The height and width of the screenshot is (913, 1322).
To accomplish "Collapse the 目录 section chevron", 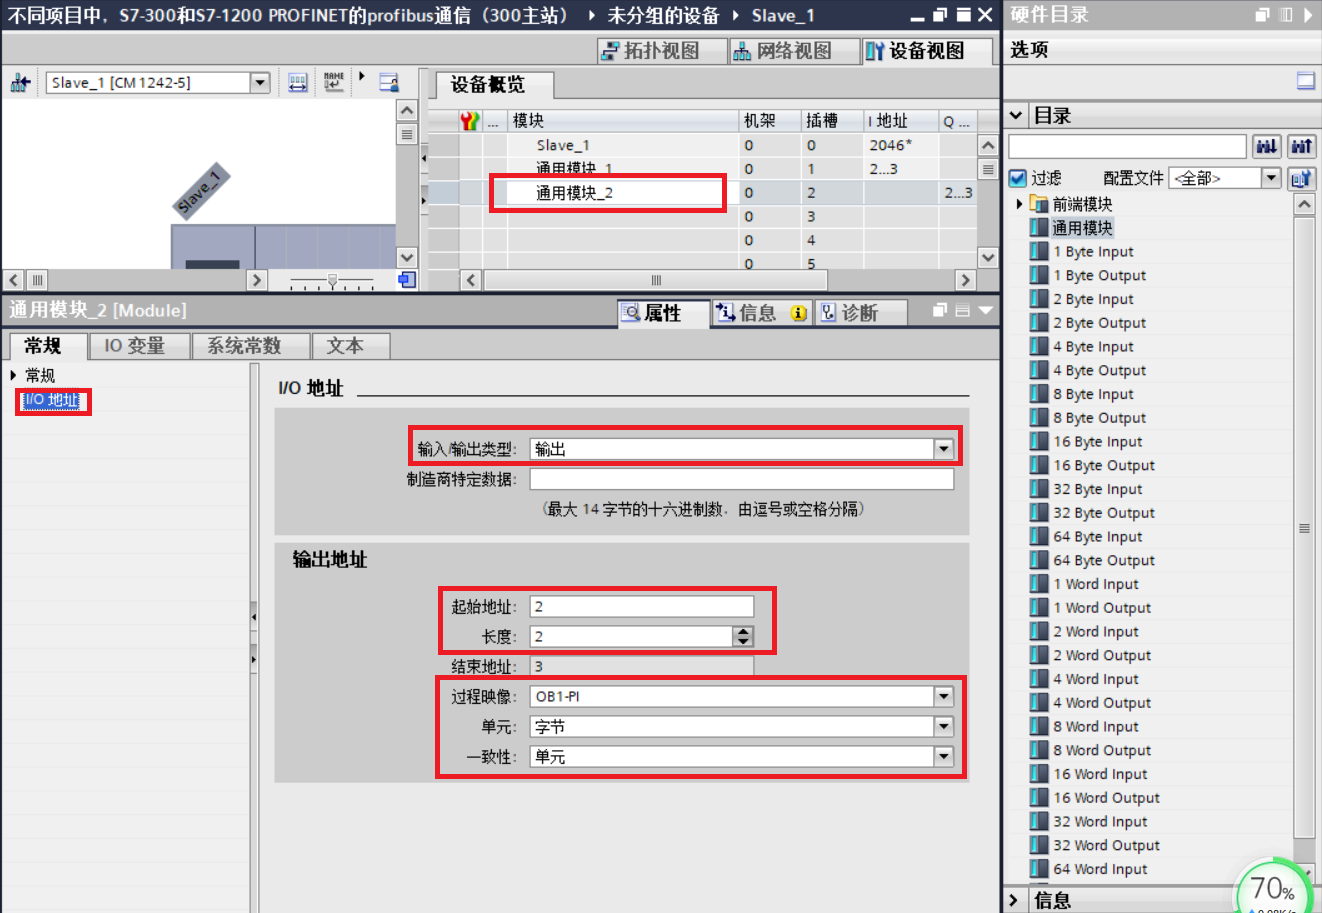I will pos(1016,116).
